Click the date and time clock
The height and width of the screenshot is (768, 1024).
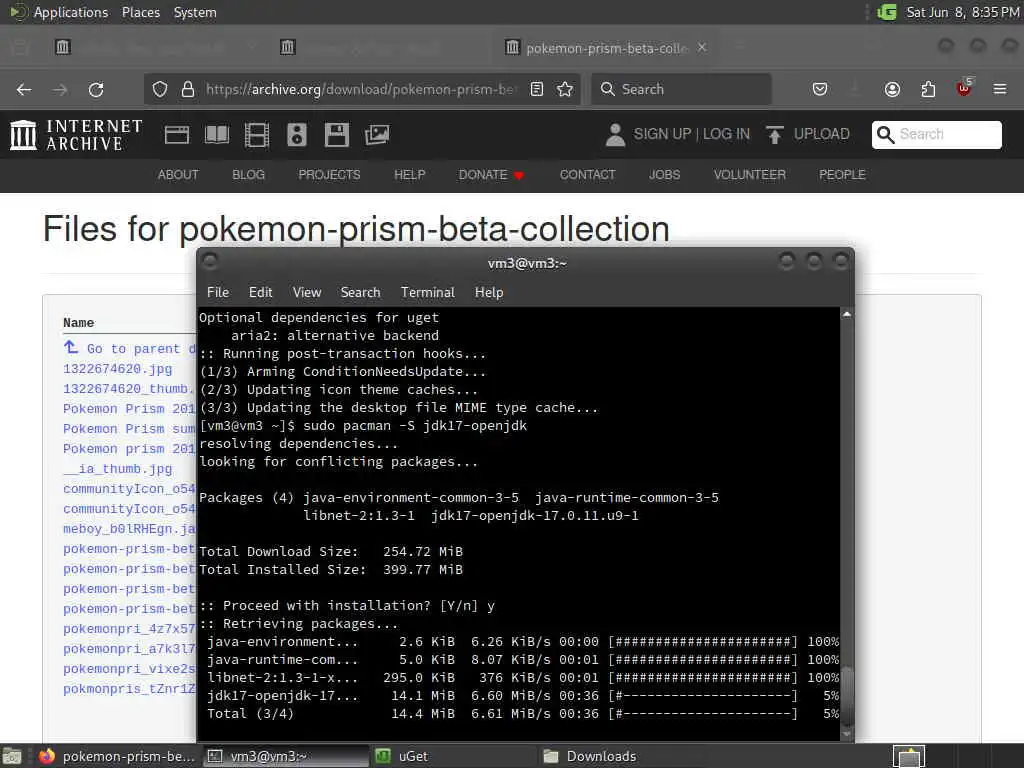963,12
